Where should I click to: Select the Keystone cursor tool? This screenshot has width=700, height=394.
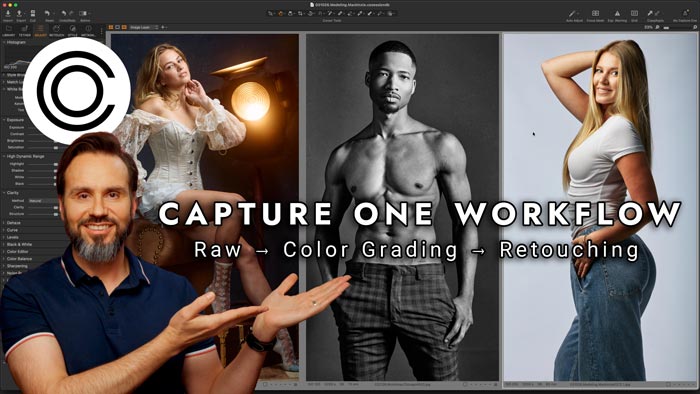click(321, 13)
